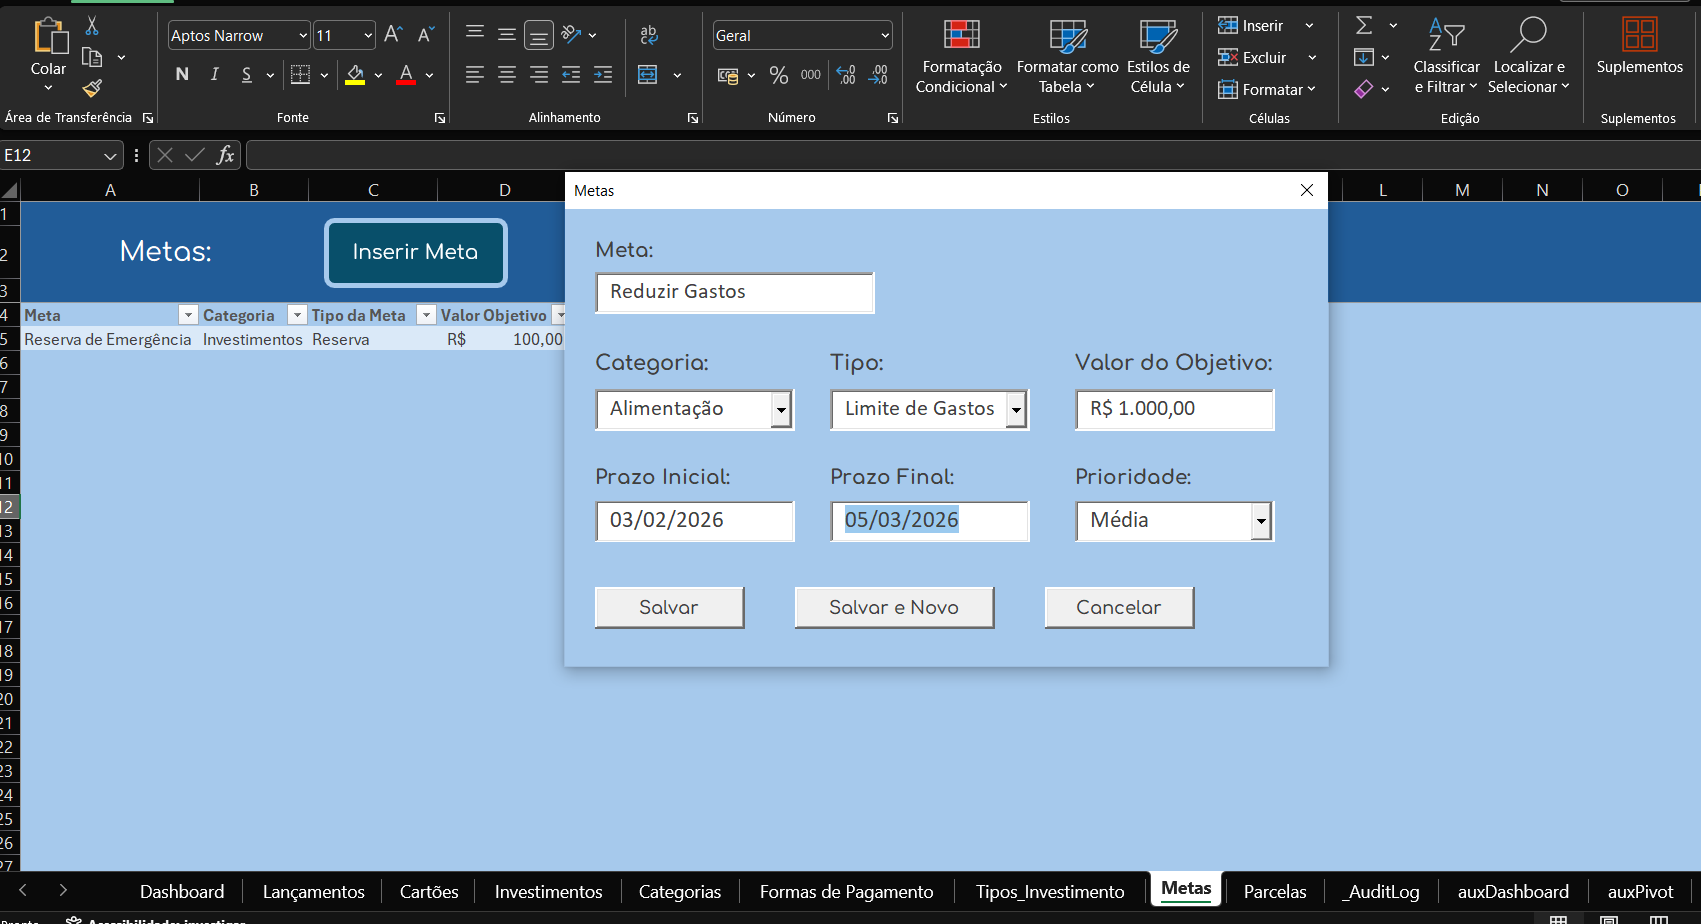
Task: Click the merge and center icon
Action: pos(648,74)
